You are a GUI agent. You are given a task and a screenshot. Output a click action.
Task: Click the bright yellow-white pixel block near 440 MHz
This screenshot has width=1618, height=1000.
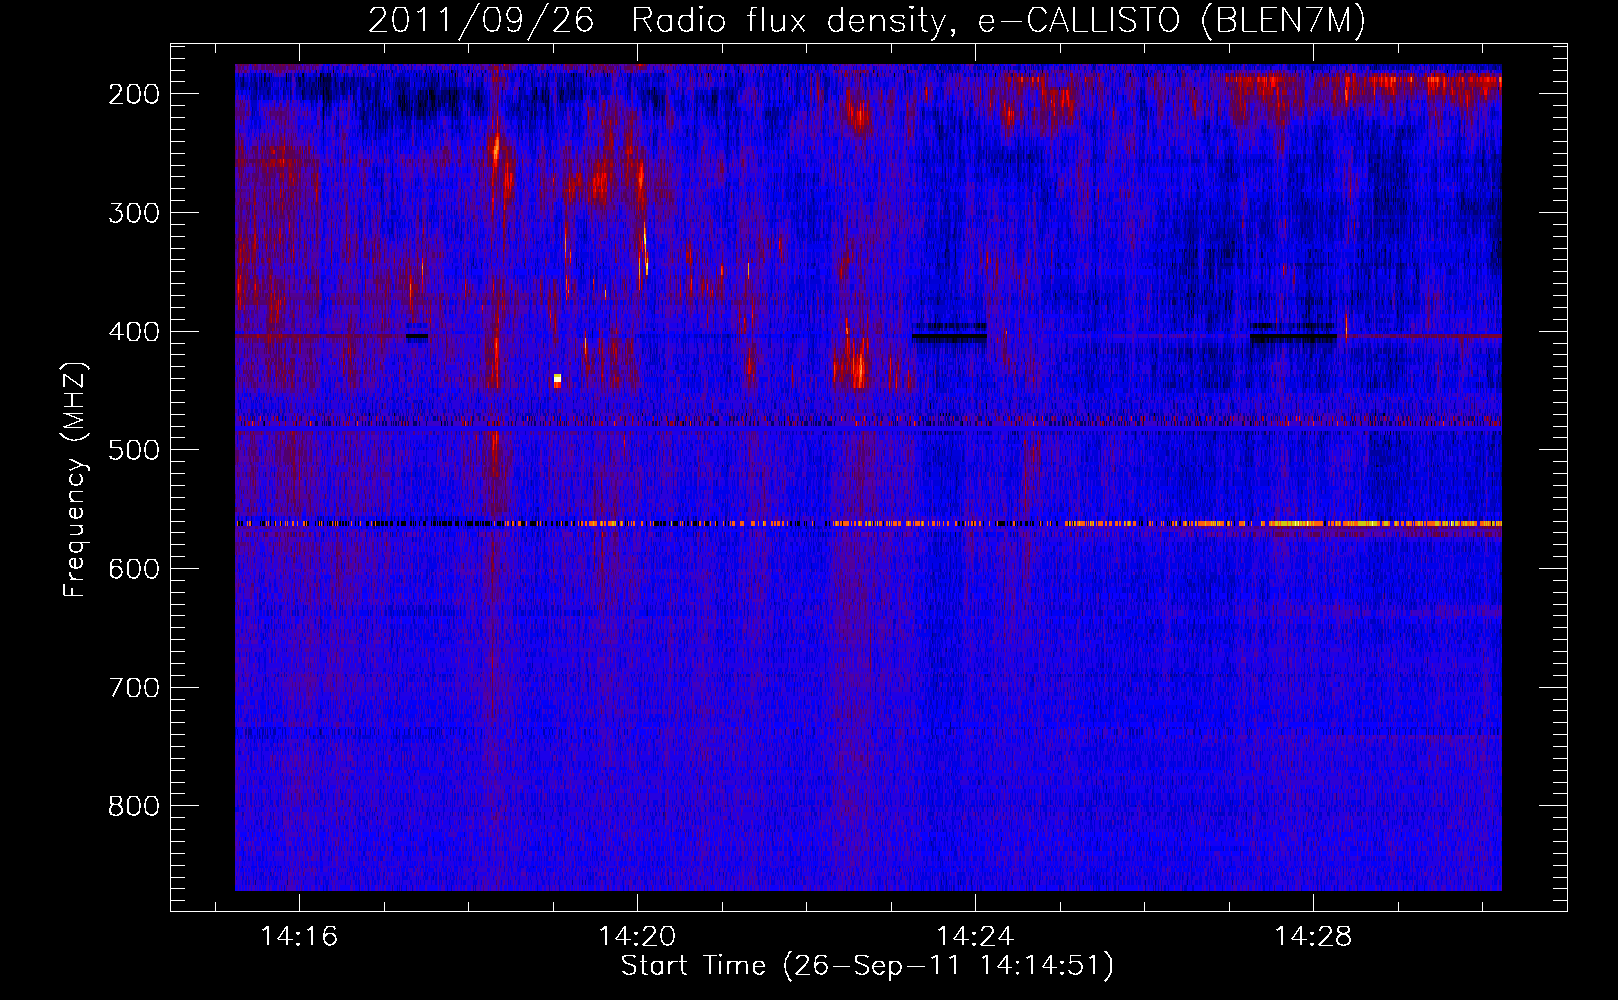tap(557, 380)
